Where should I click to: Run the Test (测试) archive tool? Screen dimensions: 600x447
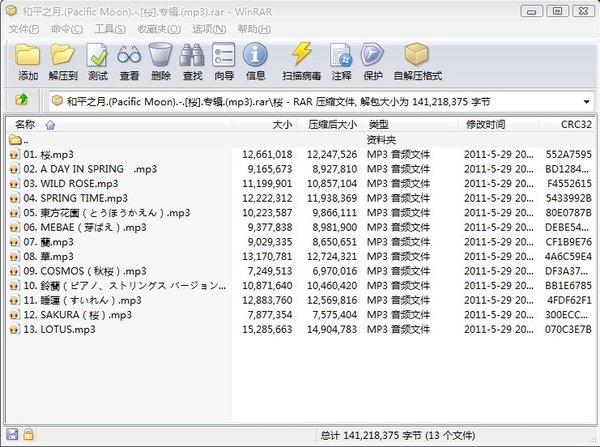(97, 59)
